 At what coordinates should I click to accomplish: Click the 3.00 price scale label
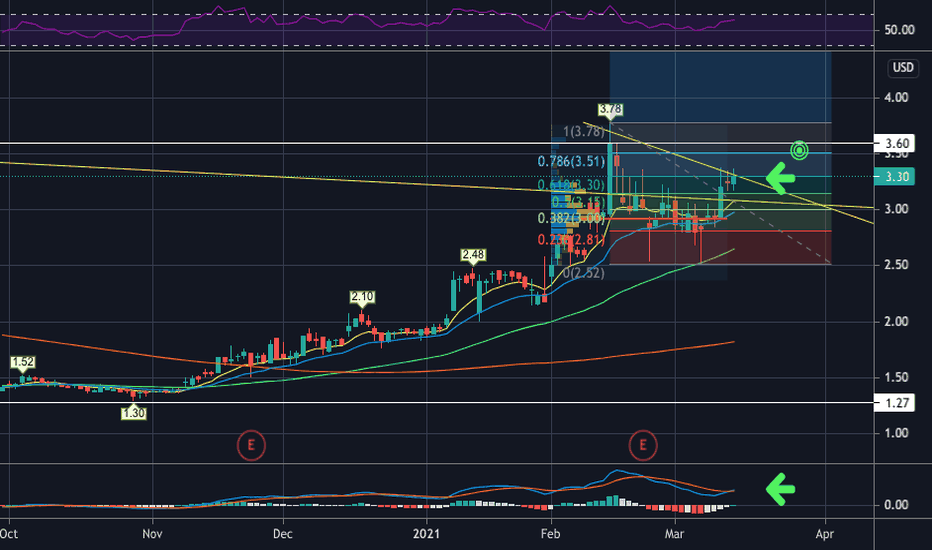point(896,209)
